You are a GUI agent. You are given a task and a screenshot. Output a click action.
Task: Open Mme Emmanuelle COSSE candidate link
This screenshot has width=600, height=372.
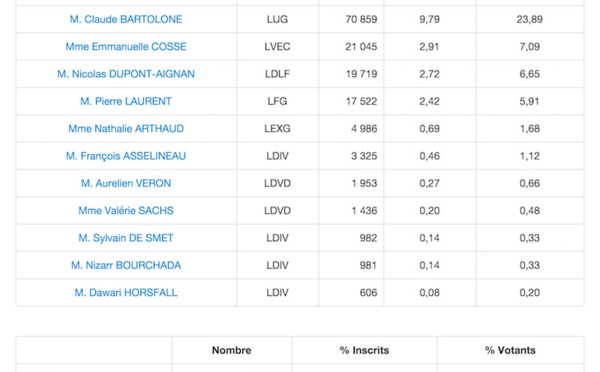(126, 47)
